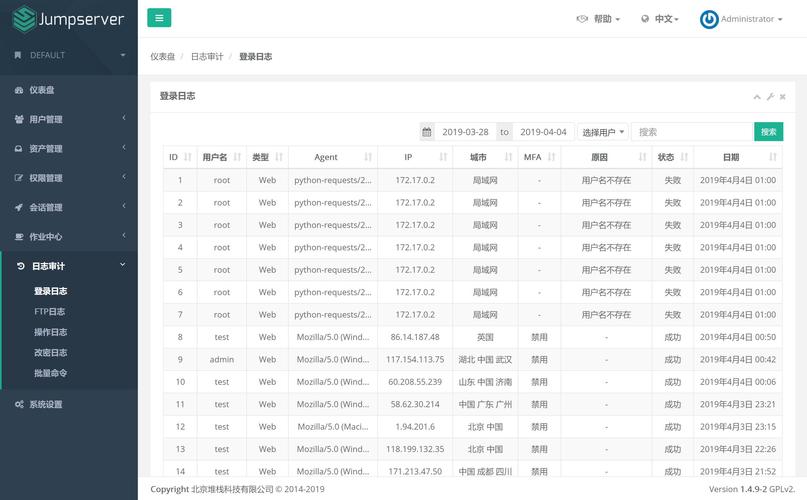
Task: Click the 权限管理 edit icon in the sidebar
Action: click(x=19, y=178)
